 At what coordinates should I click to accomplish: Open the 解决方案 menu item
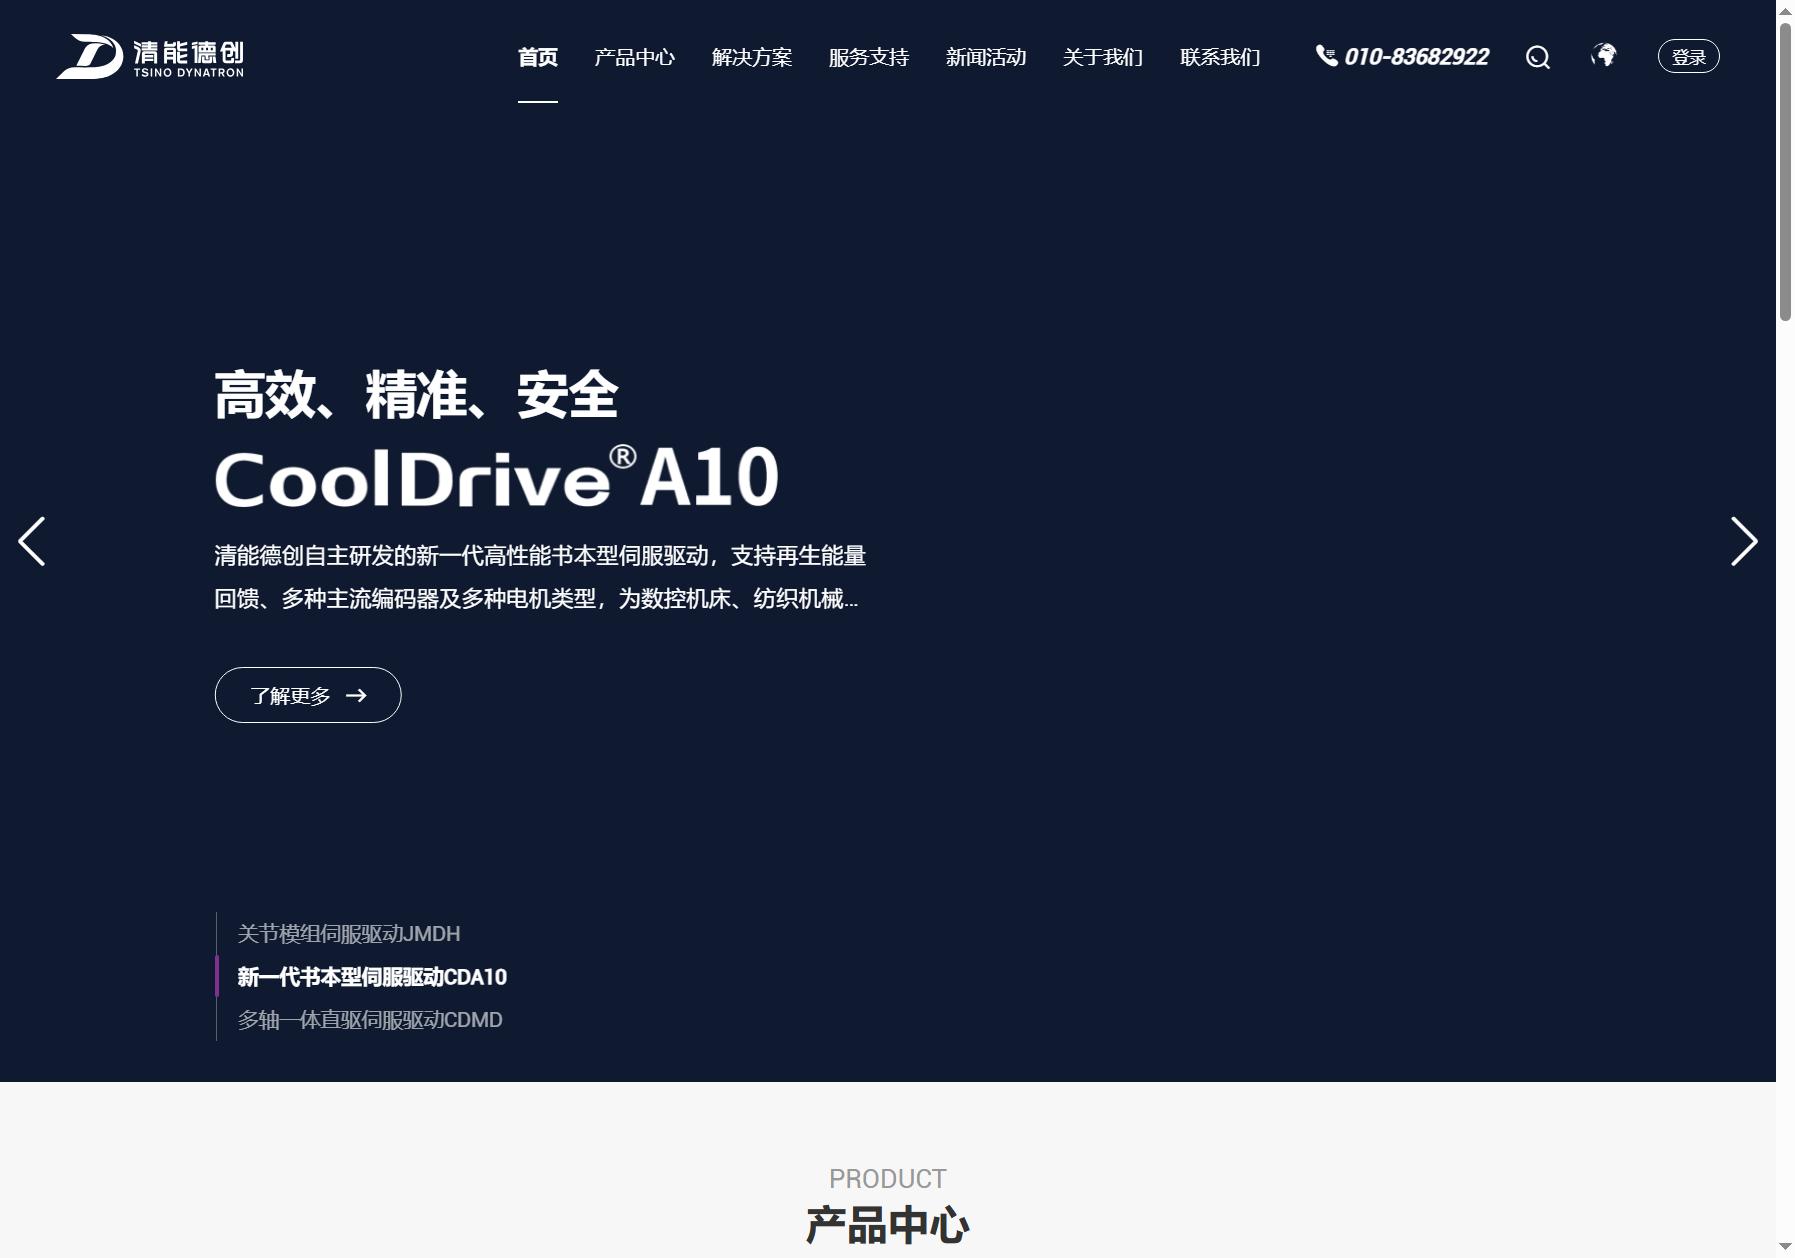point(752,57)
